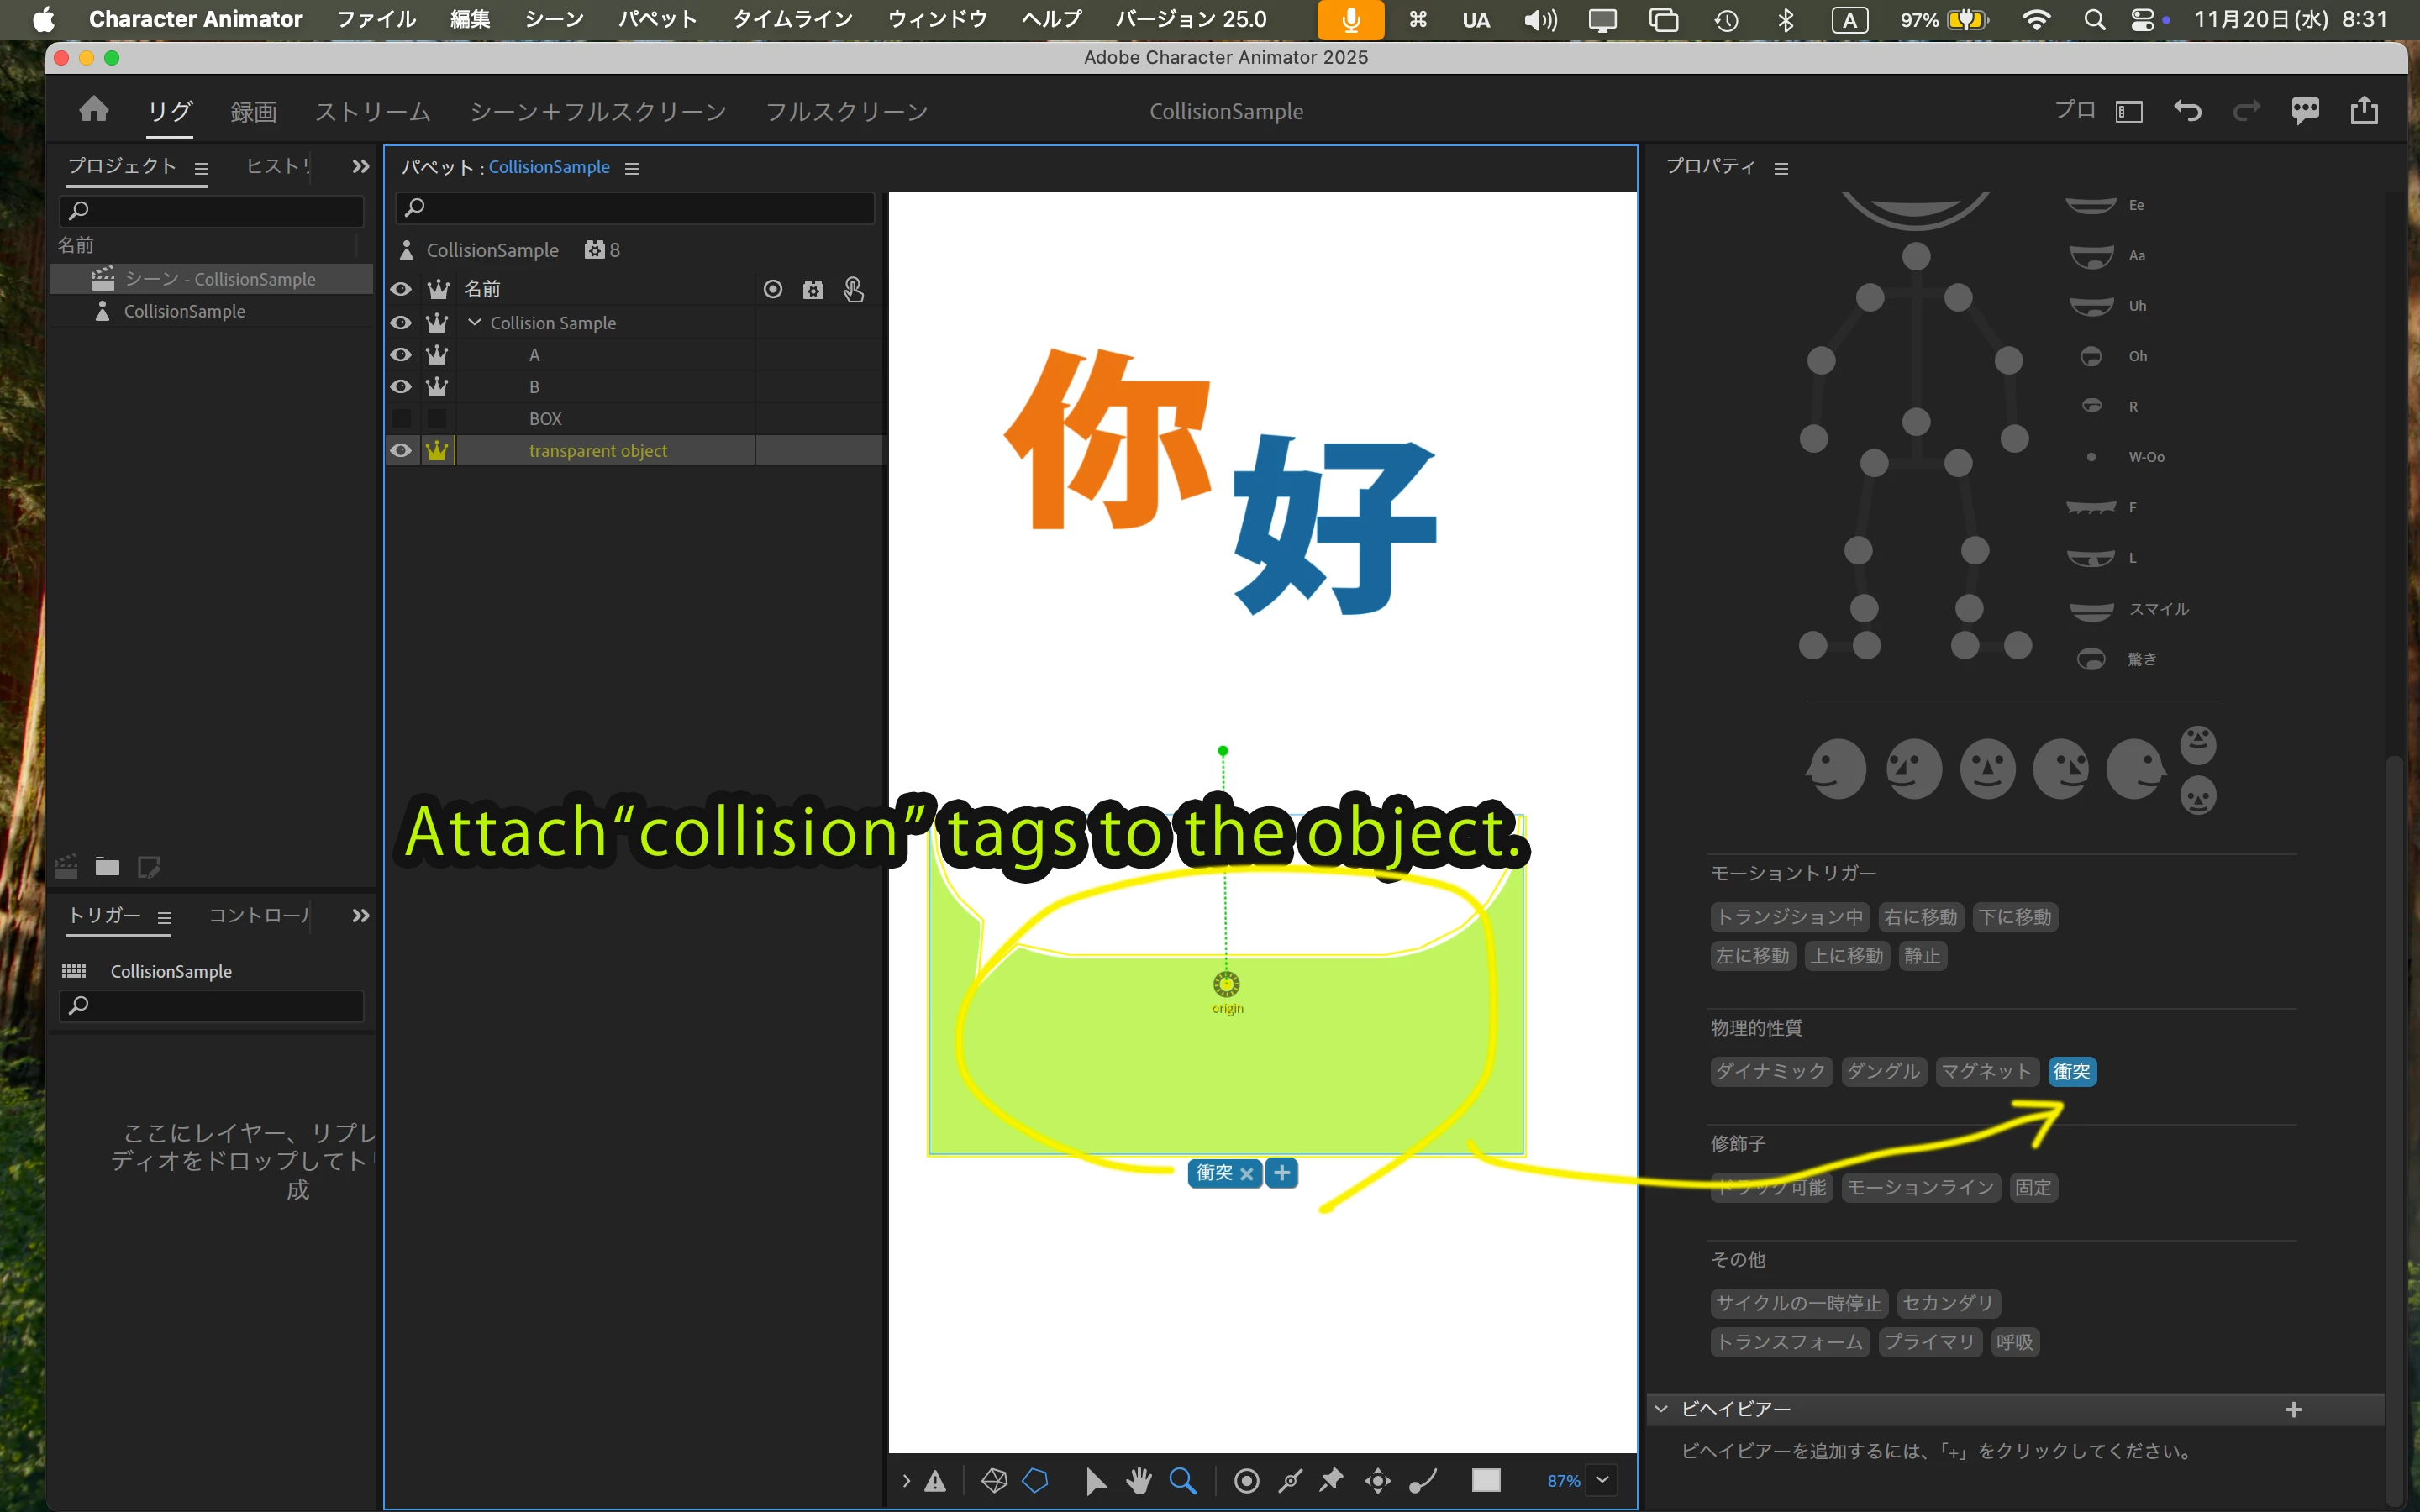Open the パペット menu in menu bar
Image resolution: width=2420 pixels, height=1512 pixels.
pos(657,19)
